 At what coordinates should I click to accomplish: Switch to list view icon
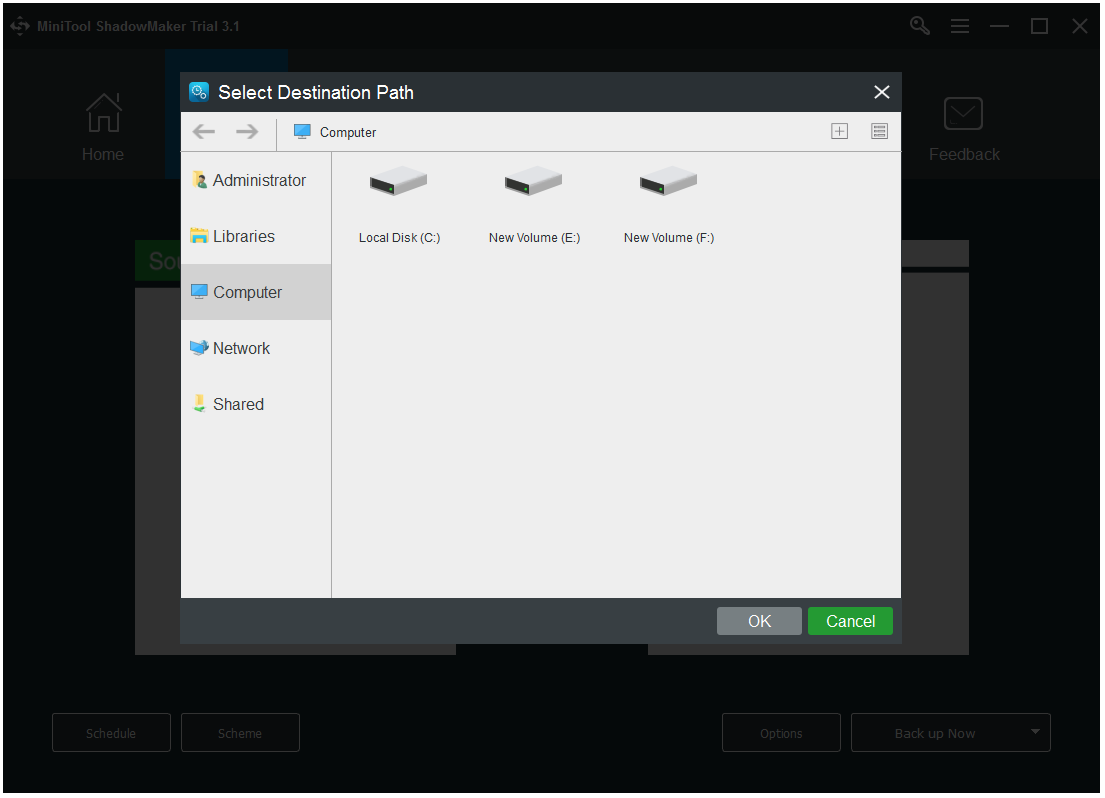(879, 131)
